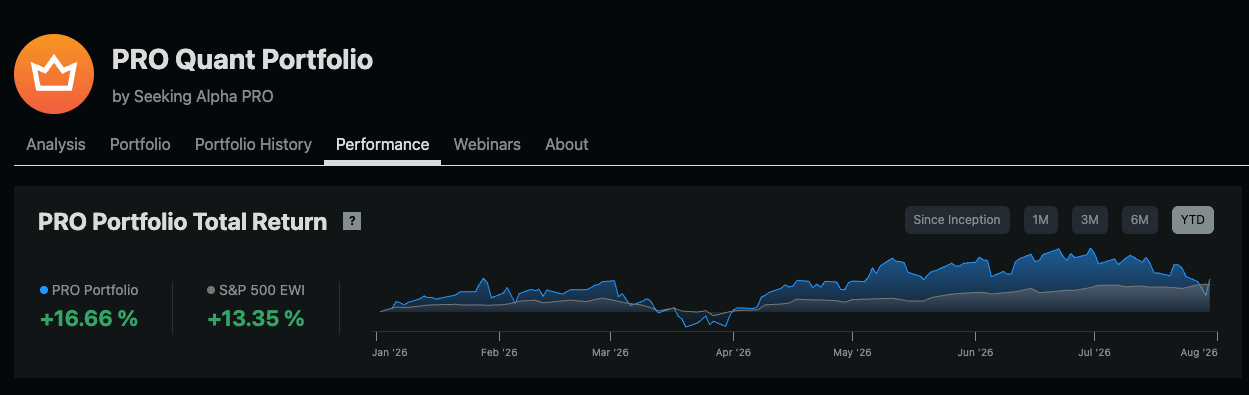1249x395 pixels.
Task: Click the +16.66 % return value
Action: (x=89, y=319)
